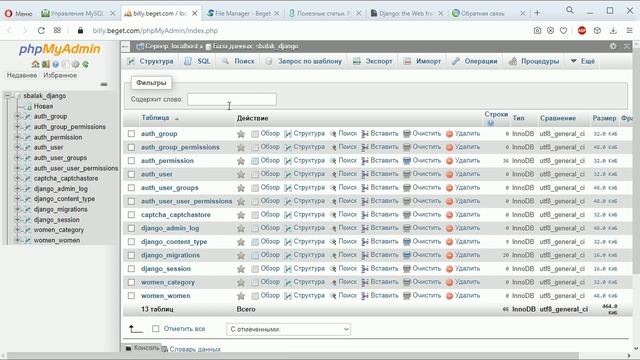Image resolution: width=640 pixels, height=360 pixels.
Task: Open the SQL tab
Action: pyautogui.click(x=198, y=61)
